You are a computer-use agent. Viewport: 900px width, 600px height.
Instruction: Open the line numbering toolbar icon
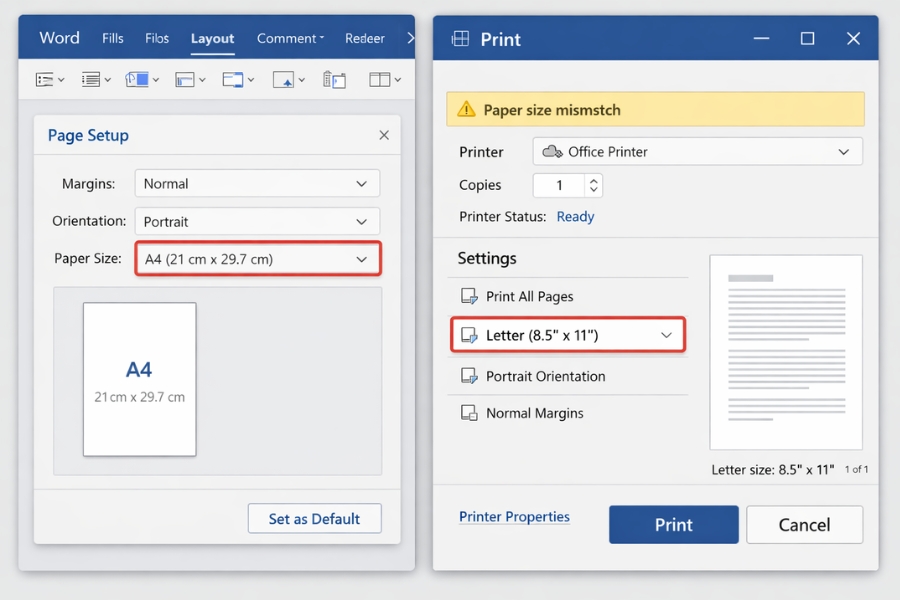coord(93,79)
